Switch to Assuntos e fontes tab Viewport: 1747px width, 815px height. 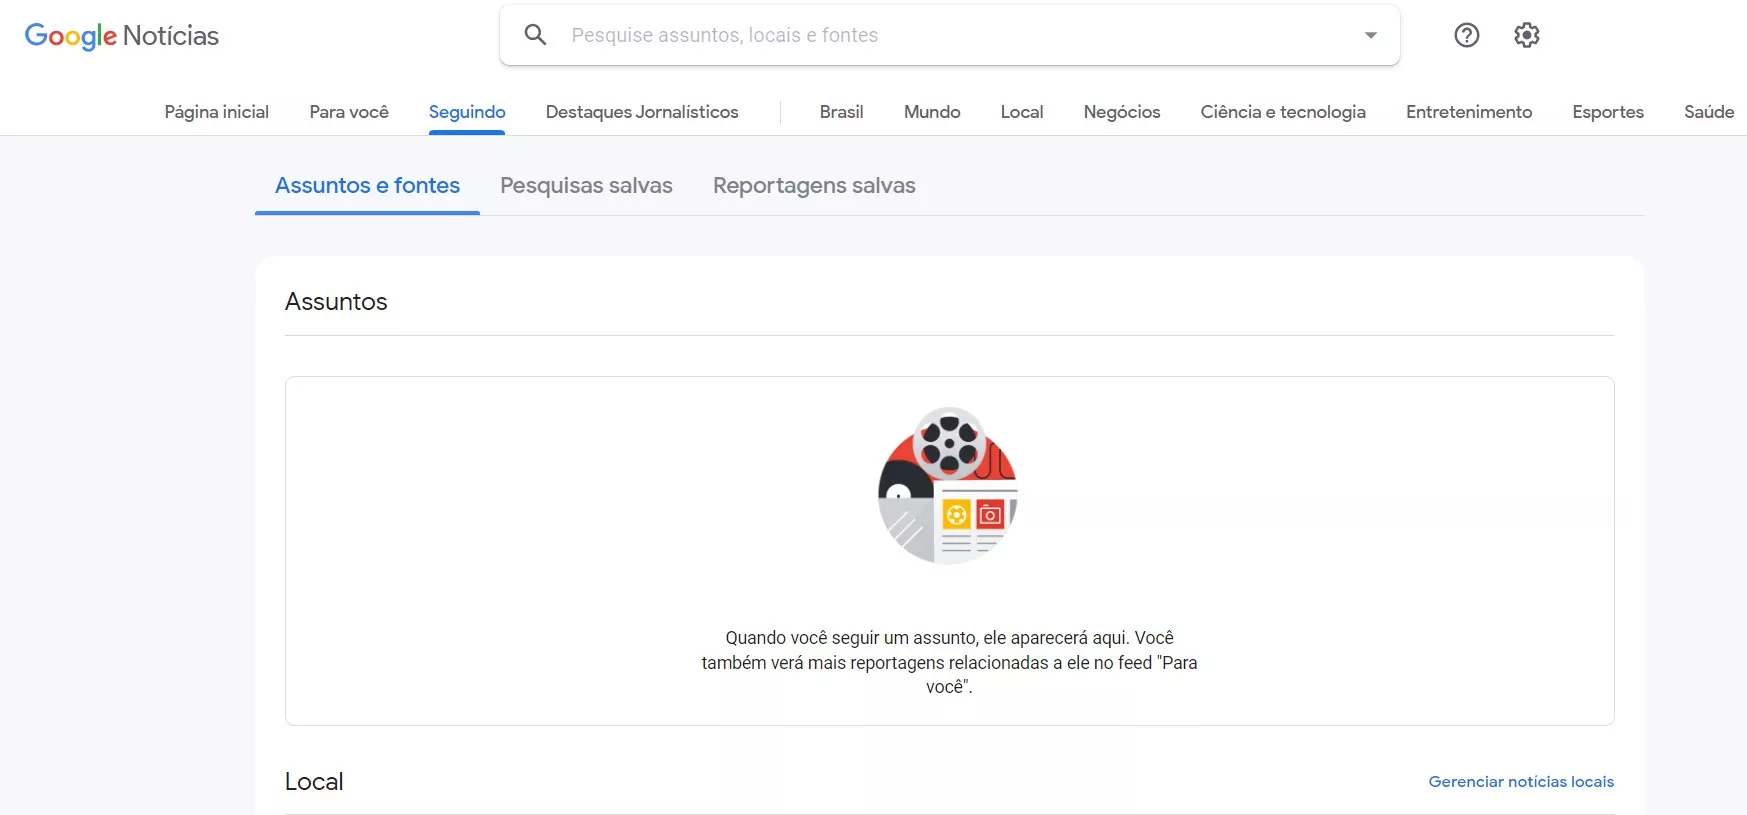tap(367, 186)
